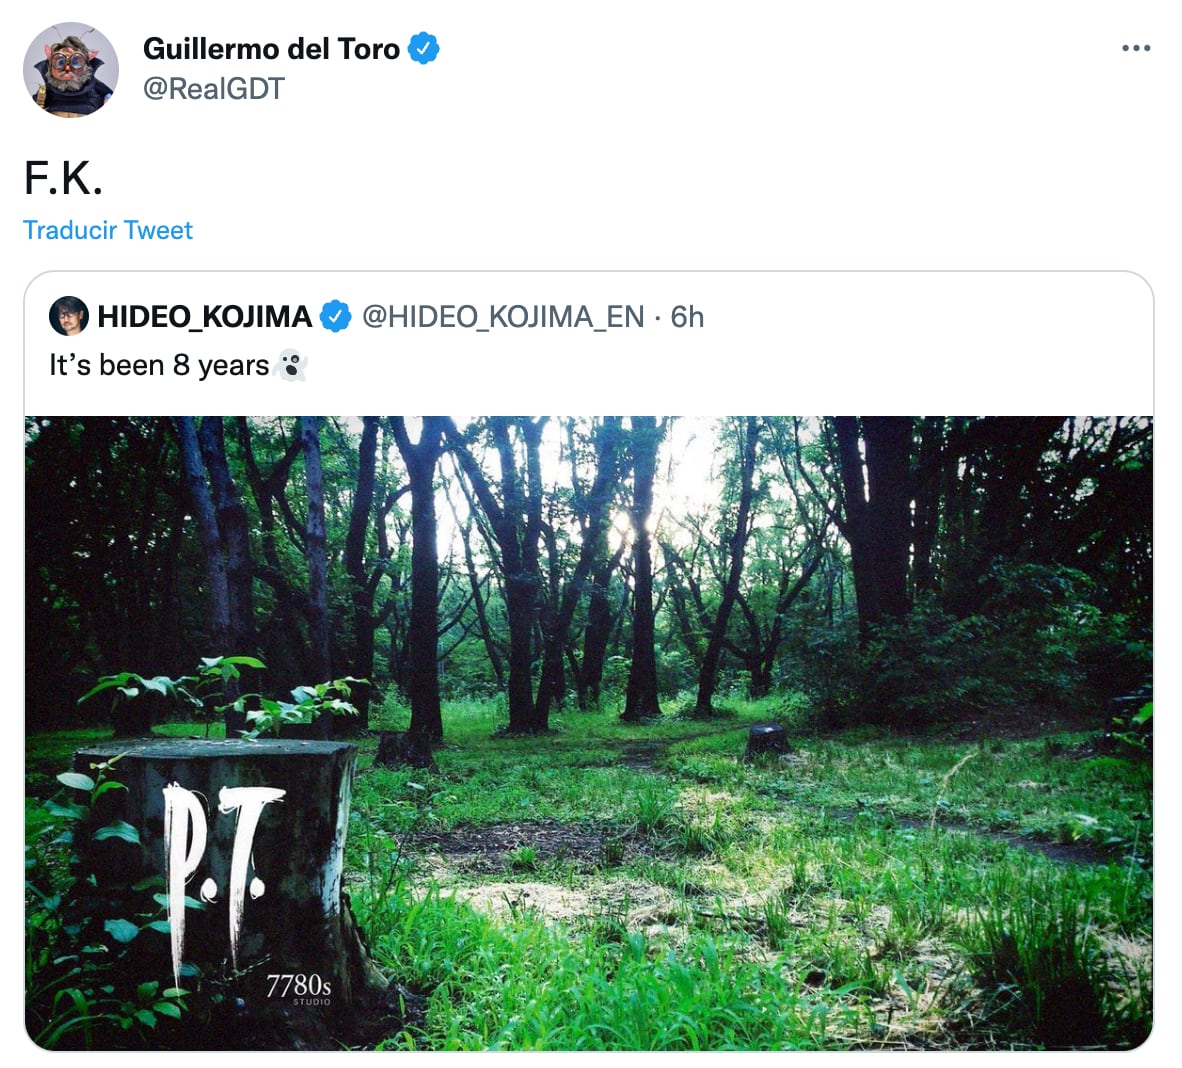
Task: Click the HIDEO_KOJIMA display name
Action: pyautogui.click(x=204, y=317)
